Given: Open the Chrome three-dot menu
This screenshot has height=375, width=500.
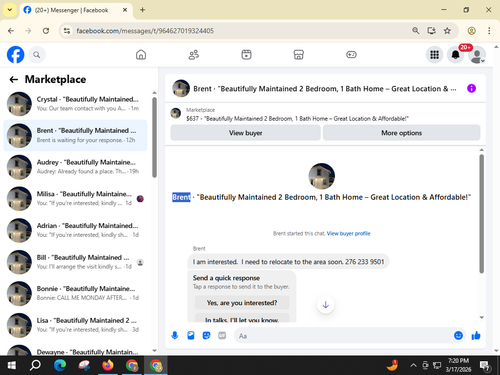Looking at the screenshot, I should pos(489,31).
